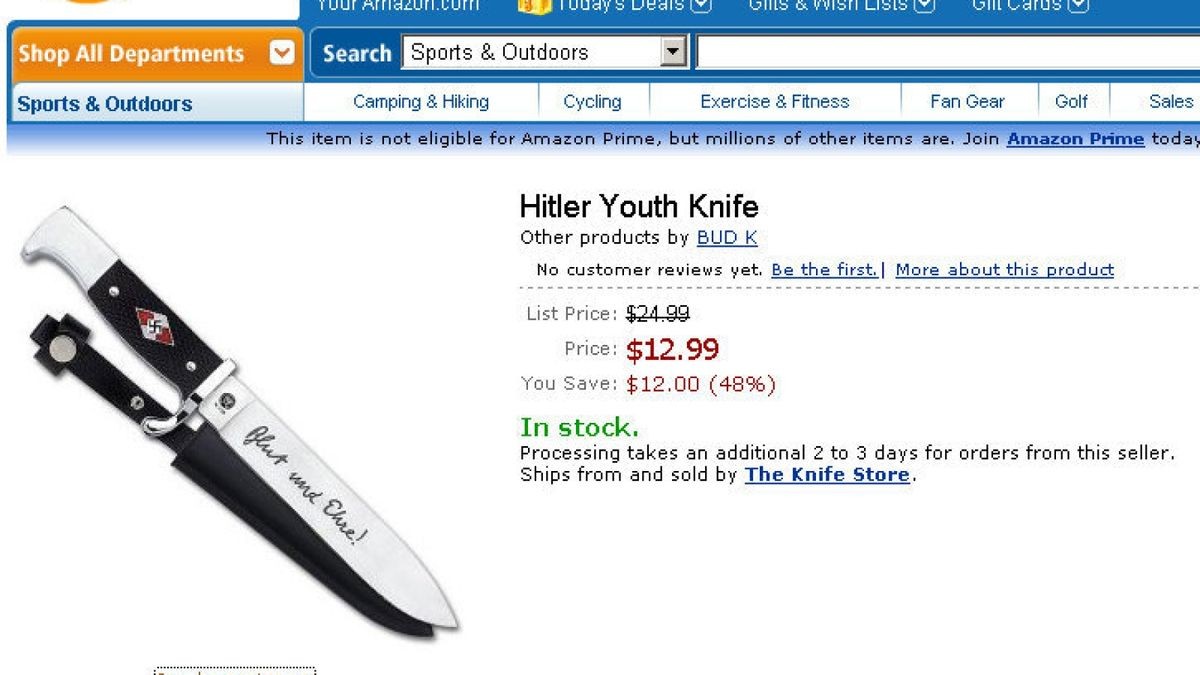Open the search category selector showing Sports & Outdoors
Viewport: 1200px width, 675px height.
(x=673, y=51)
